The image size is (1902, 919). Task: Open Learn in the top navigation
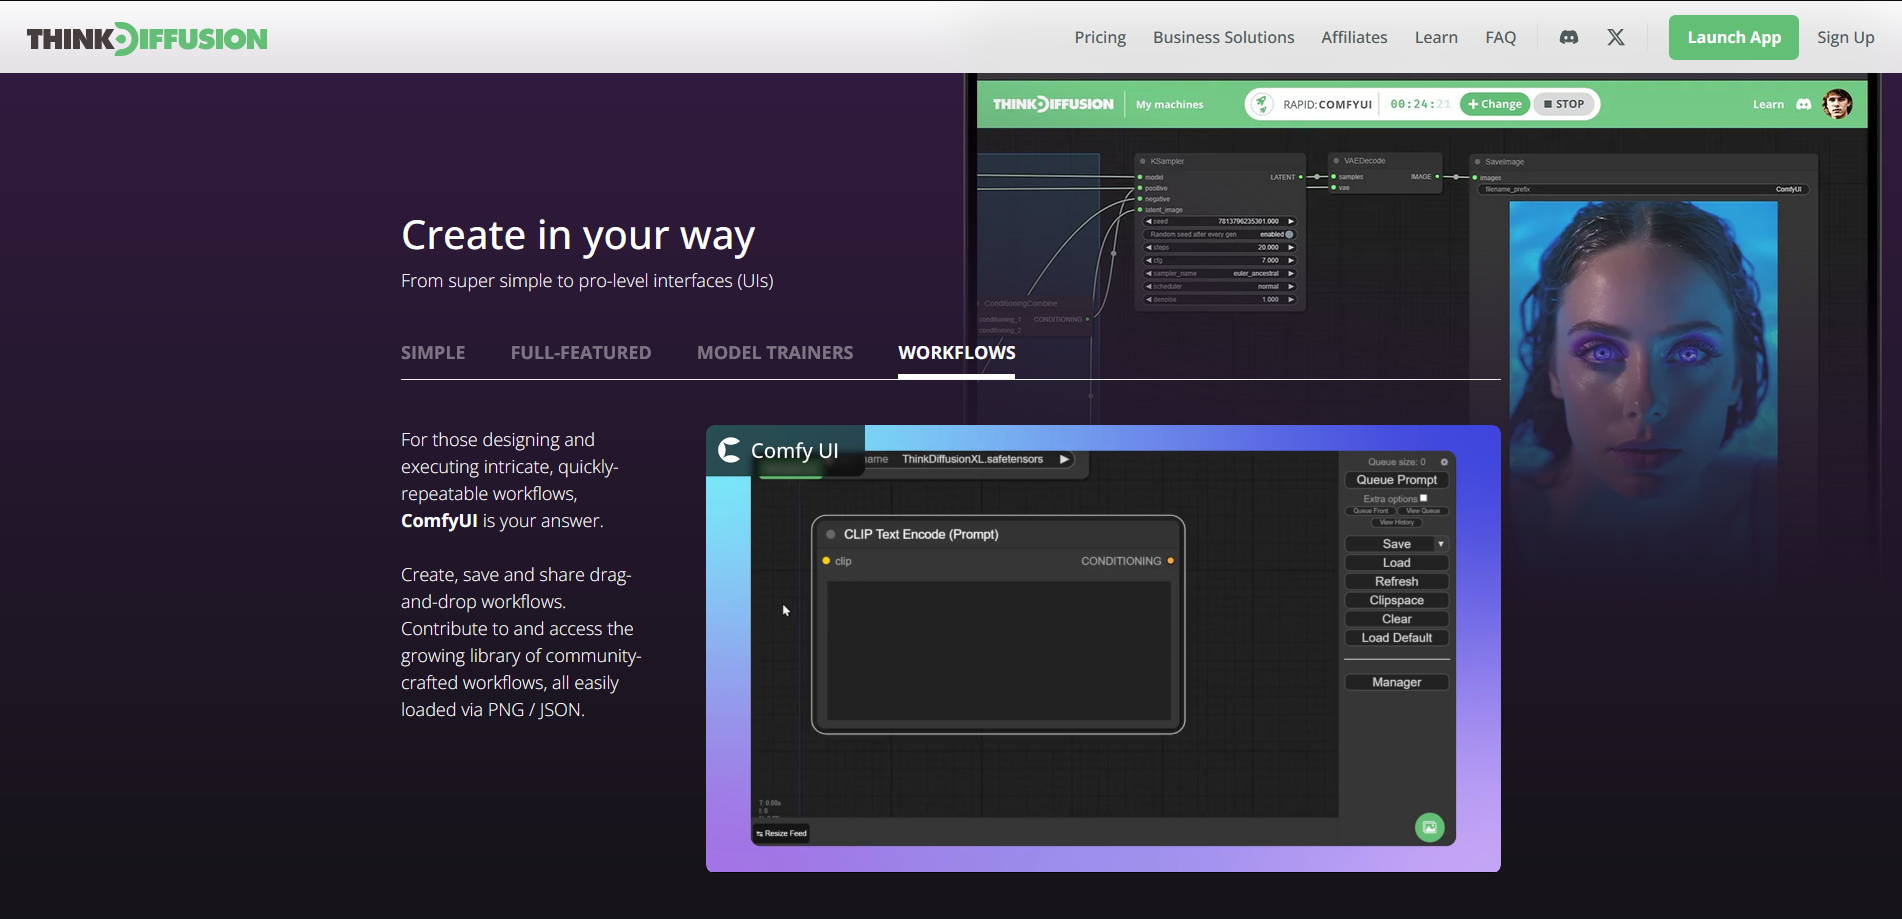pyautogui.click(x=1436, y=37)
